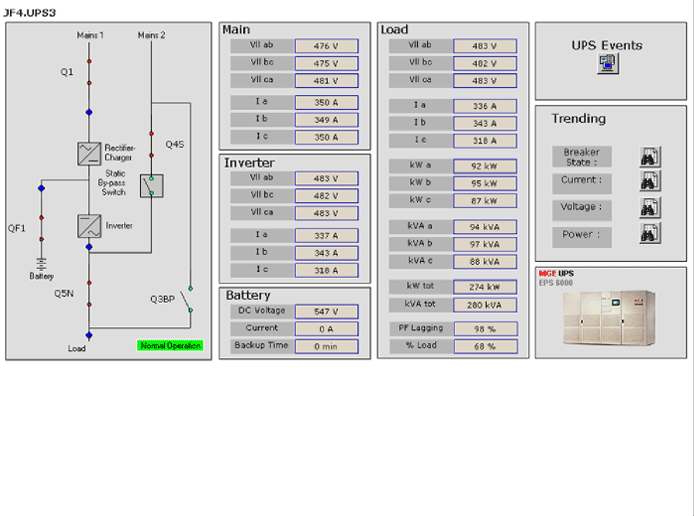The width and height of the screenshot is (694, 516).
Task: Click the MGE UPS EPS 6000 cabinet image
Action: pos(609,317)
